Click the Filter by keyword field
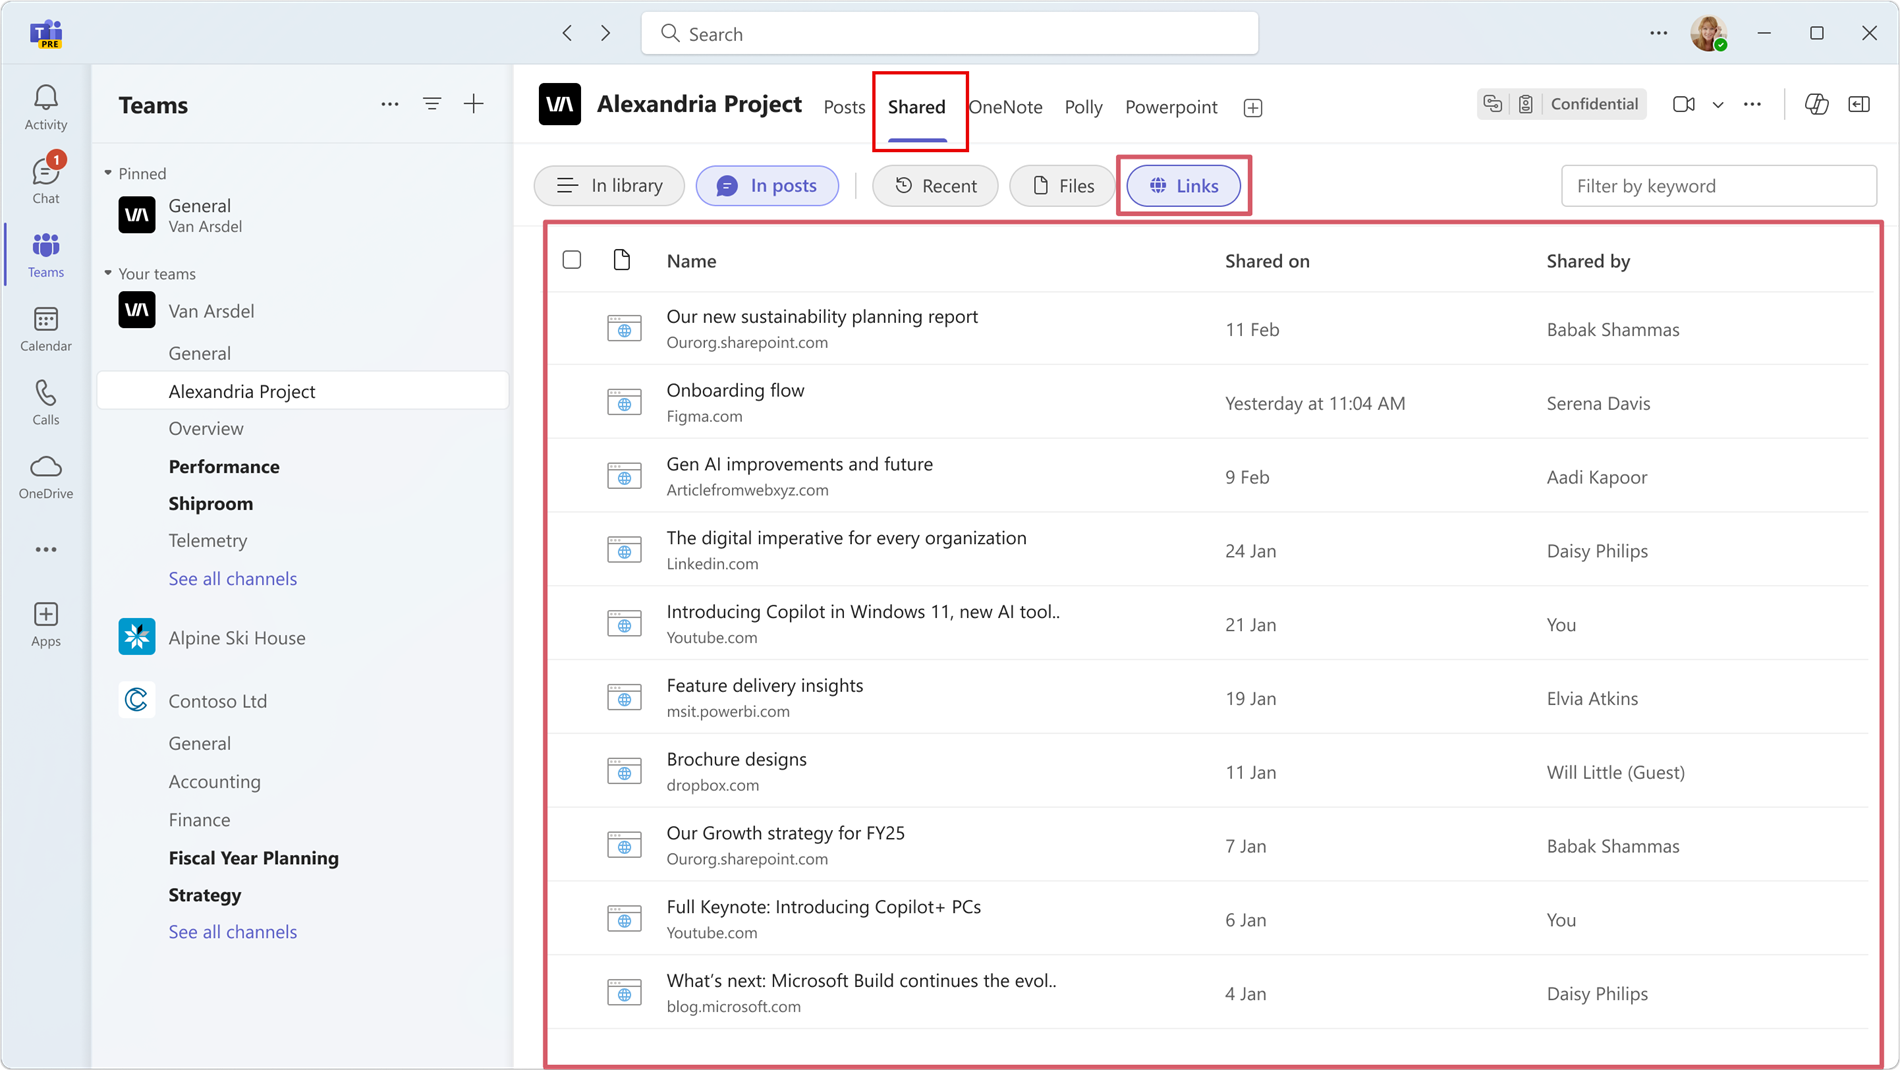Image resolution: width=1900 pixels, height=1070 pixels. click(1719, 186)
